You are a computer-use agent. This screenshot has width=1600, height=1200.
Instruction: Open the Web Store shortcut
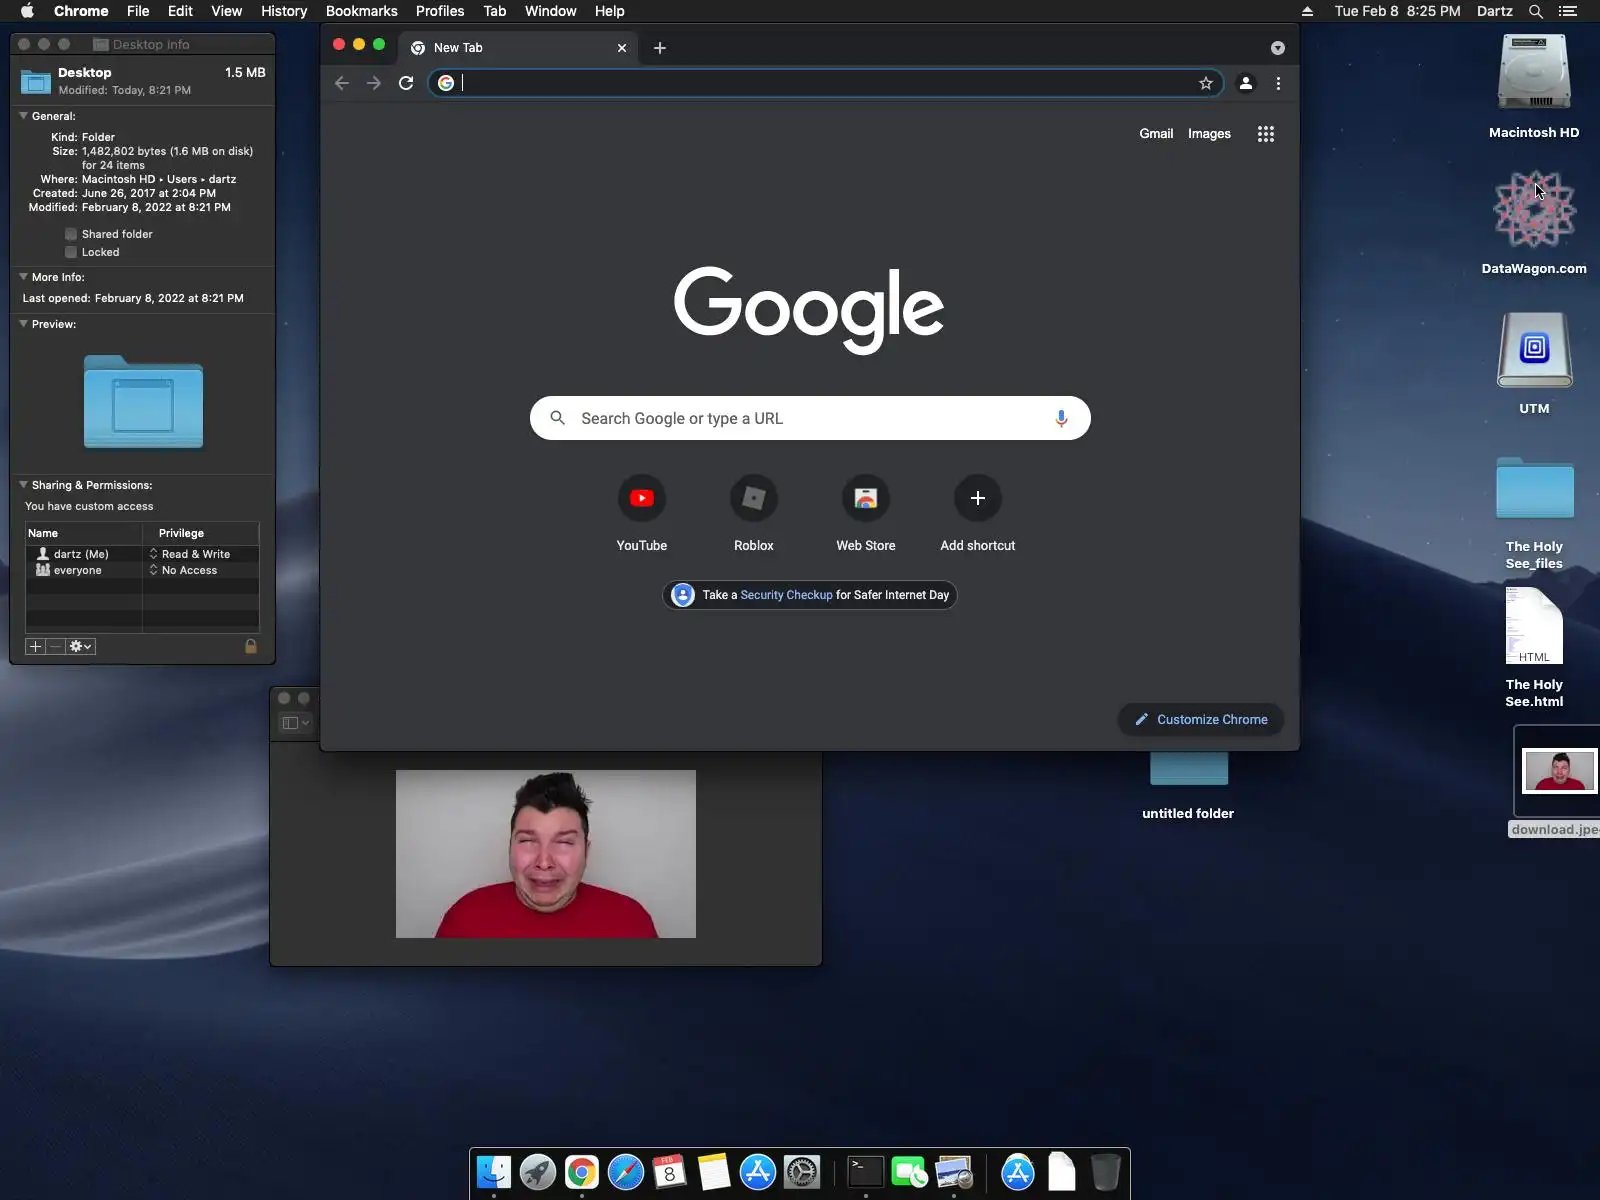coord(866,498)
